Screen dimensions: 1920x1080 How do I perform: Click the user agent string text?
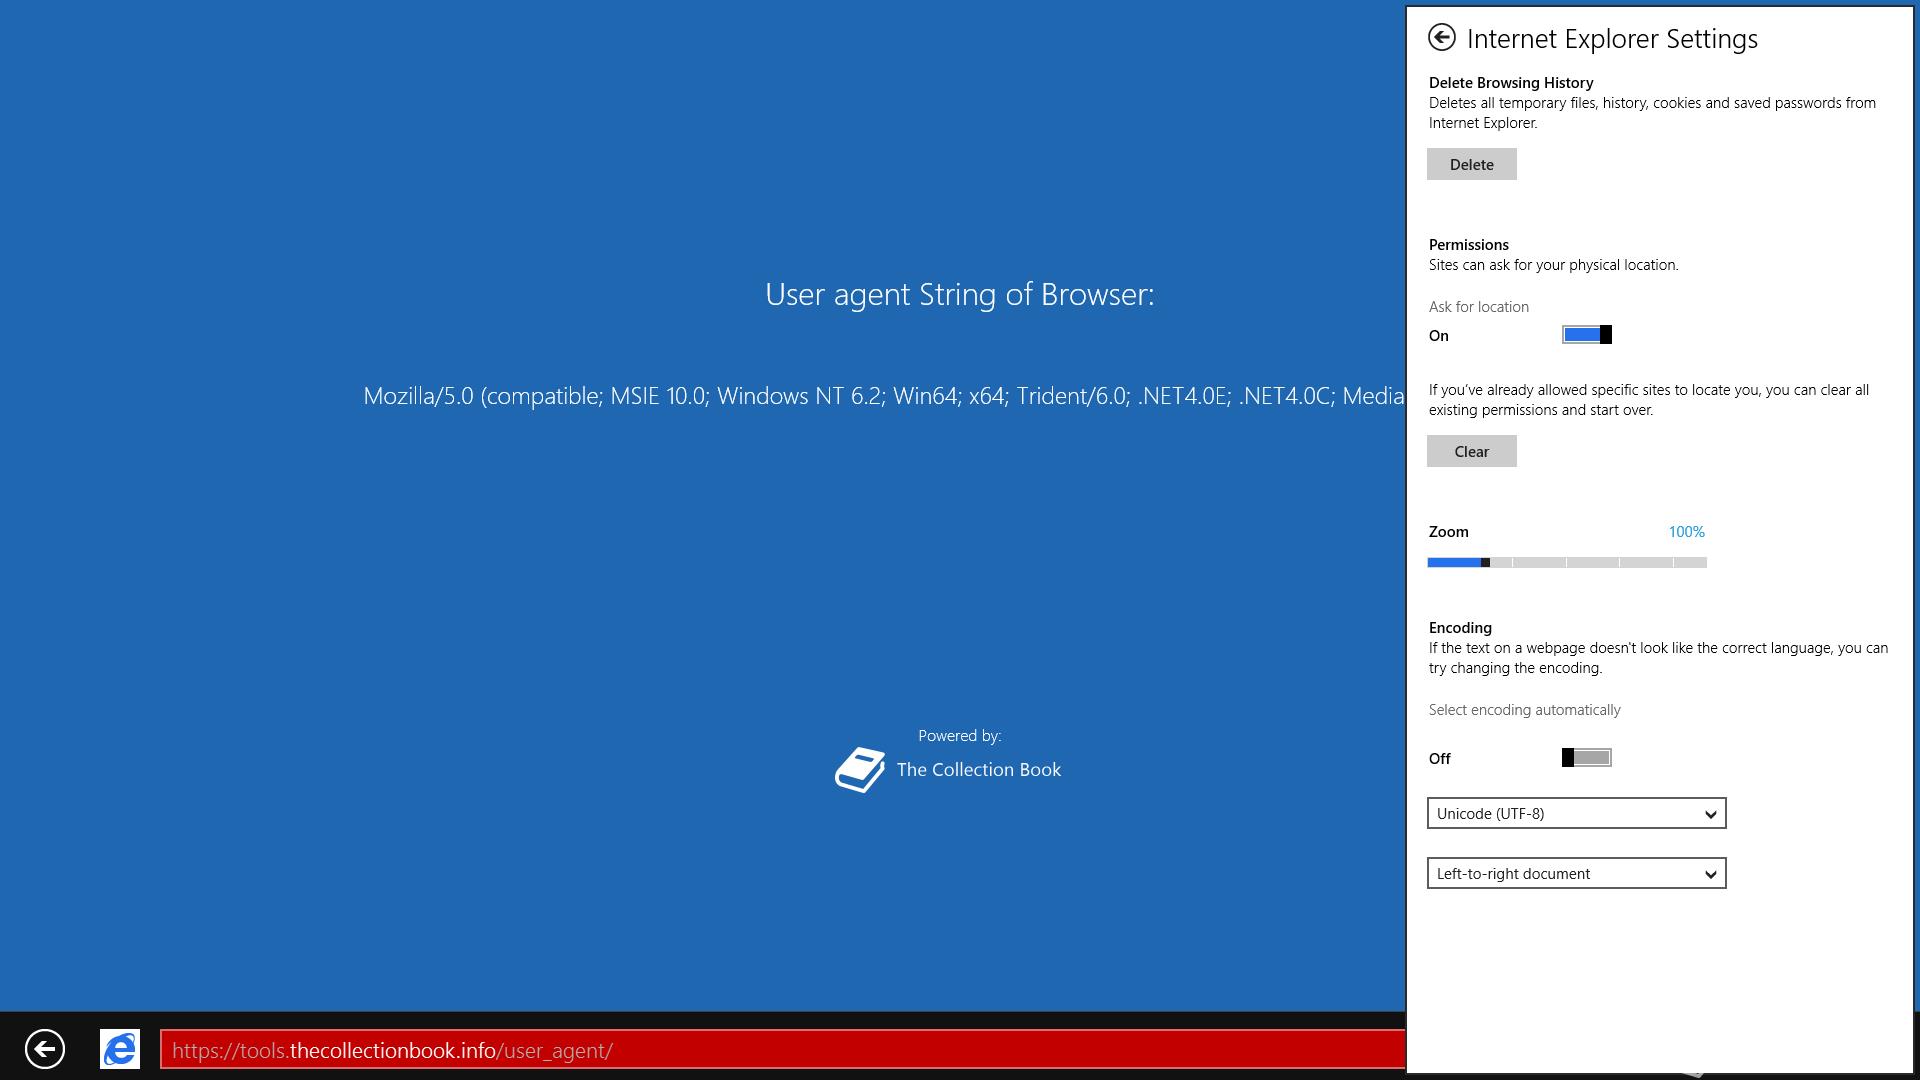[x=884, y=396]
